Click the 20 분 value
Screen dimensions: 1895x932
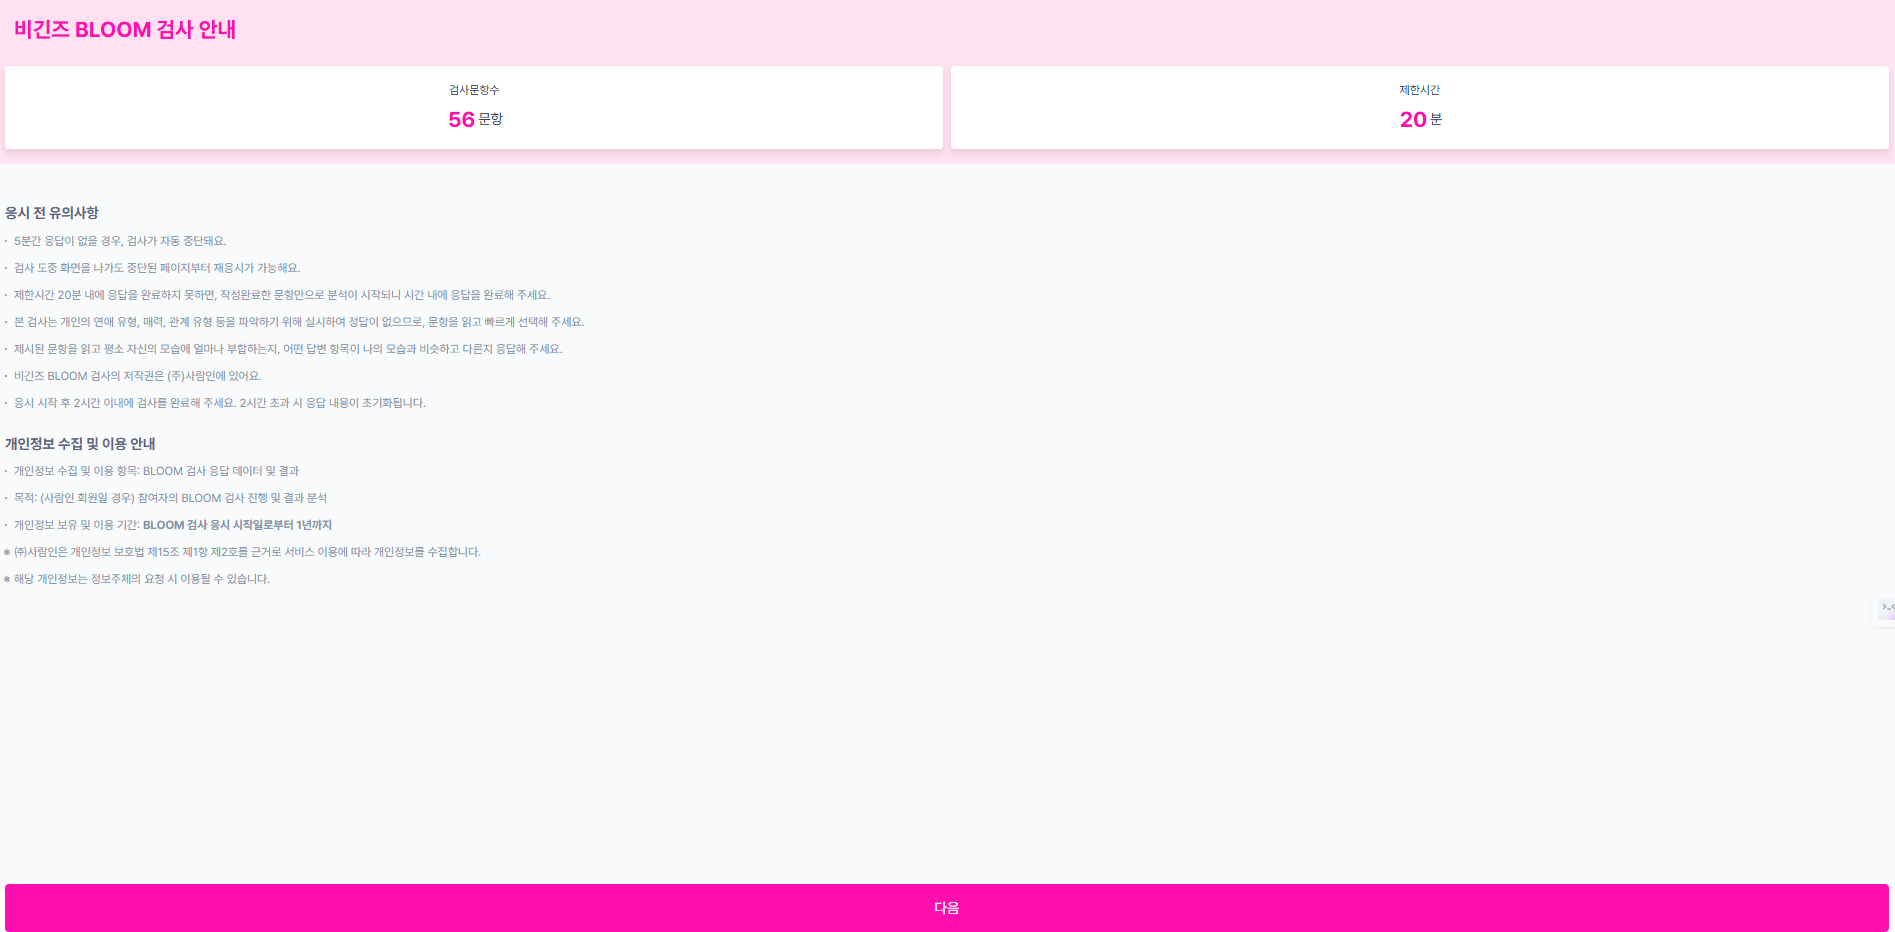tap(1420, 119)
